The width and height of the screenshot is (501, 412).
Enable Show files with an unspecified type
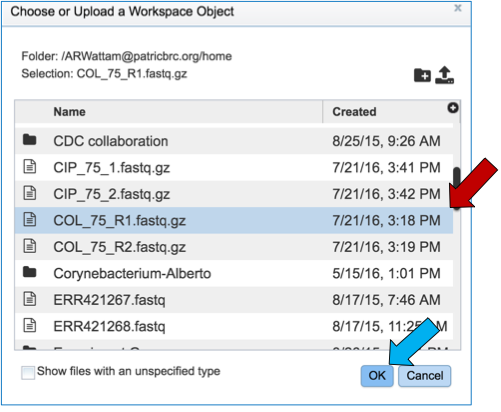click(28, 372)
